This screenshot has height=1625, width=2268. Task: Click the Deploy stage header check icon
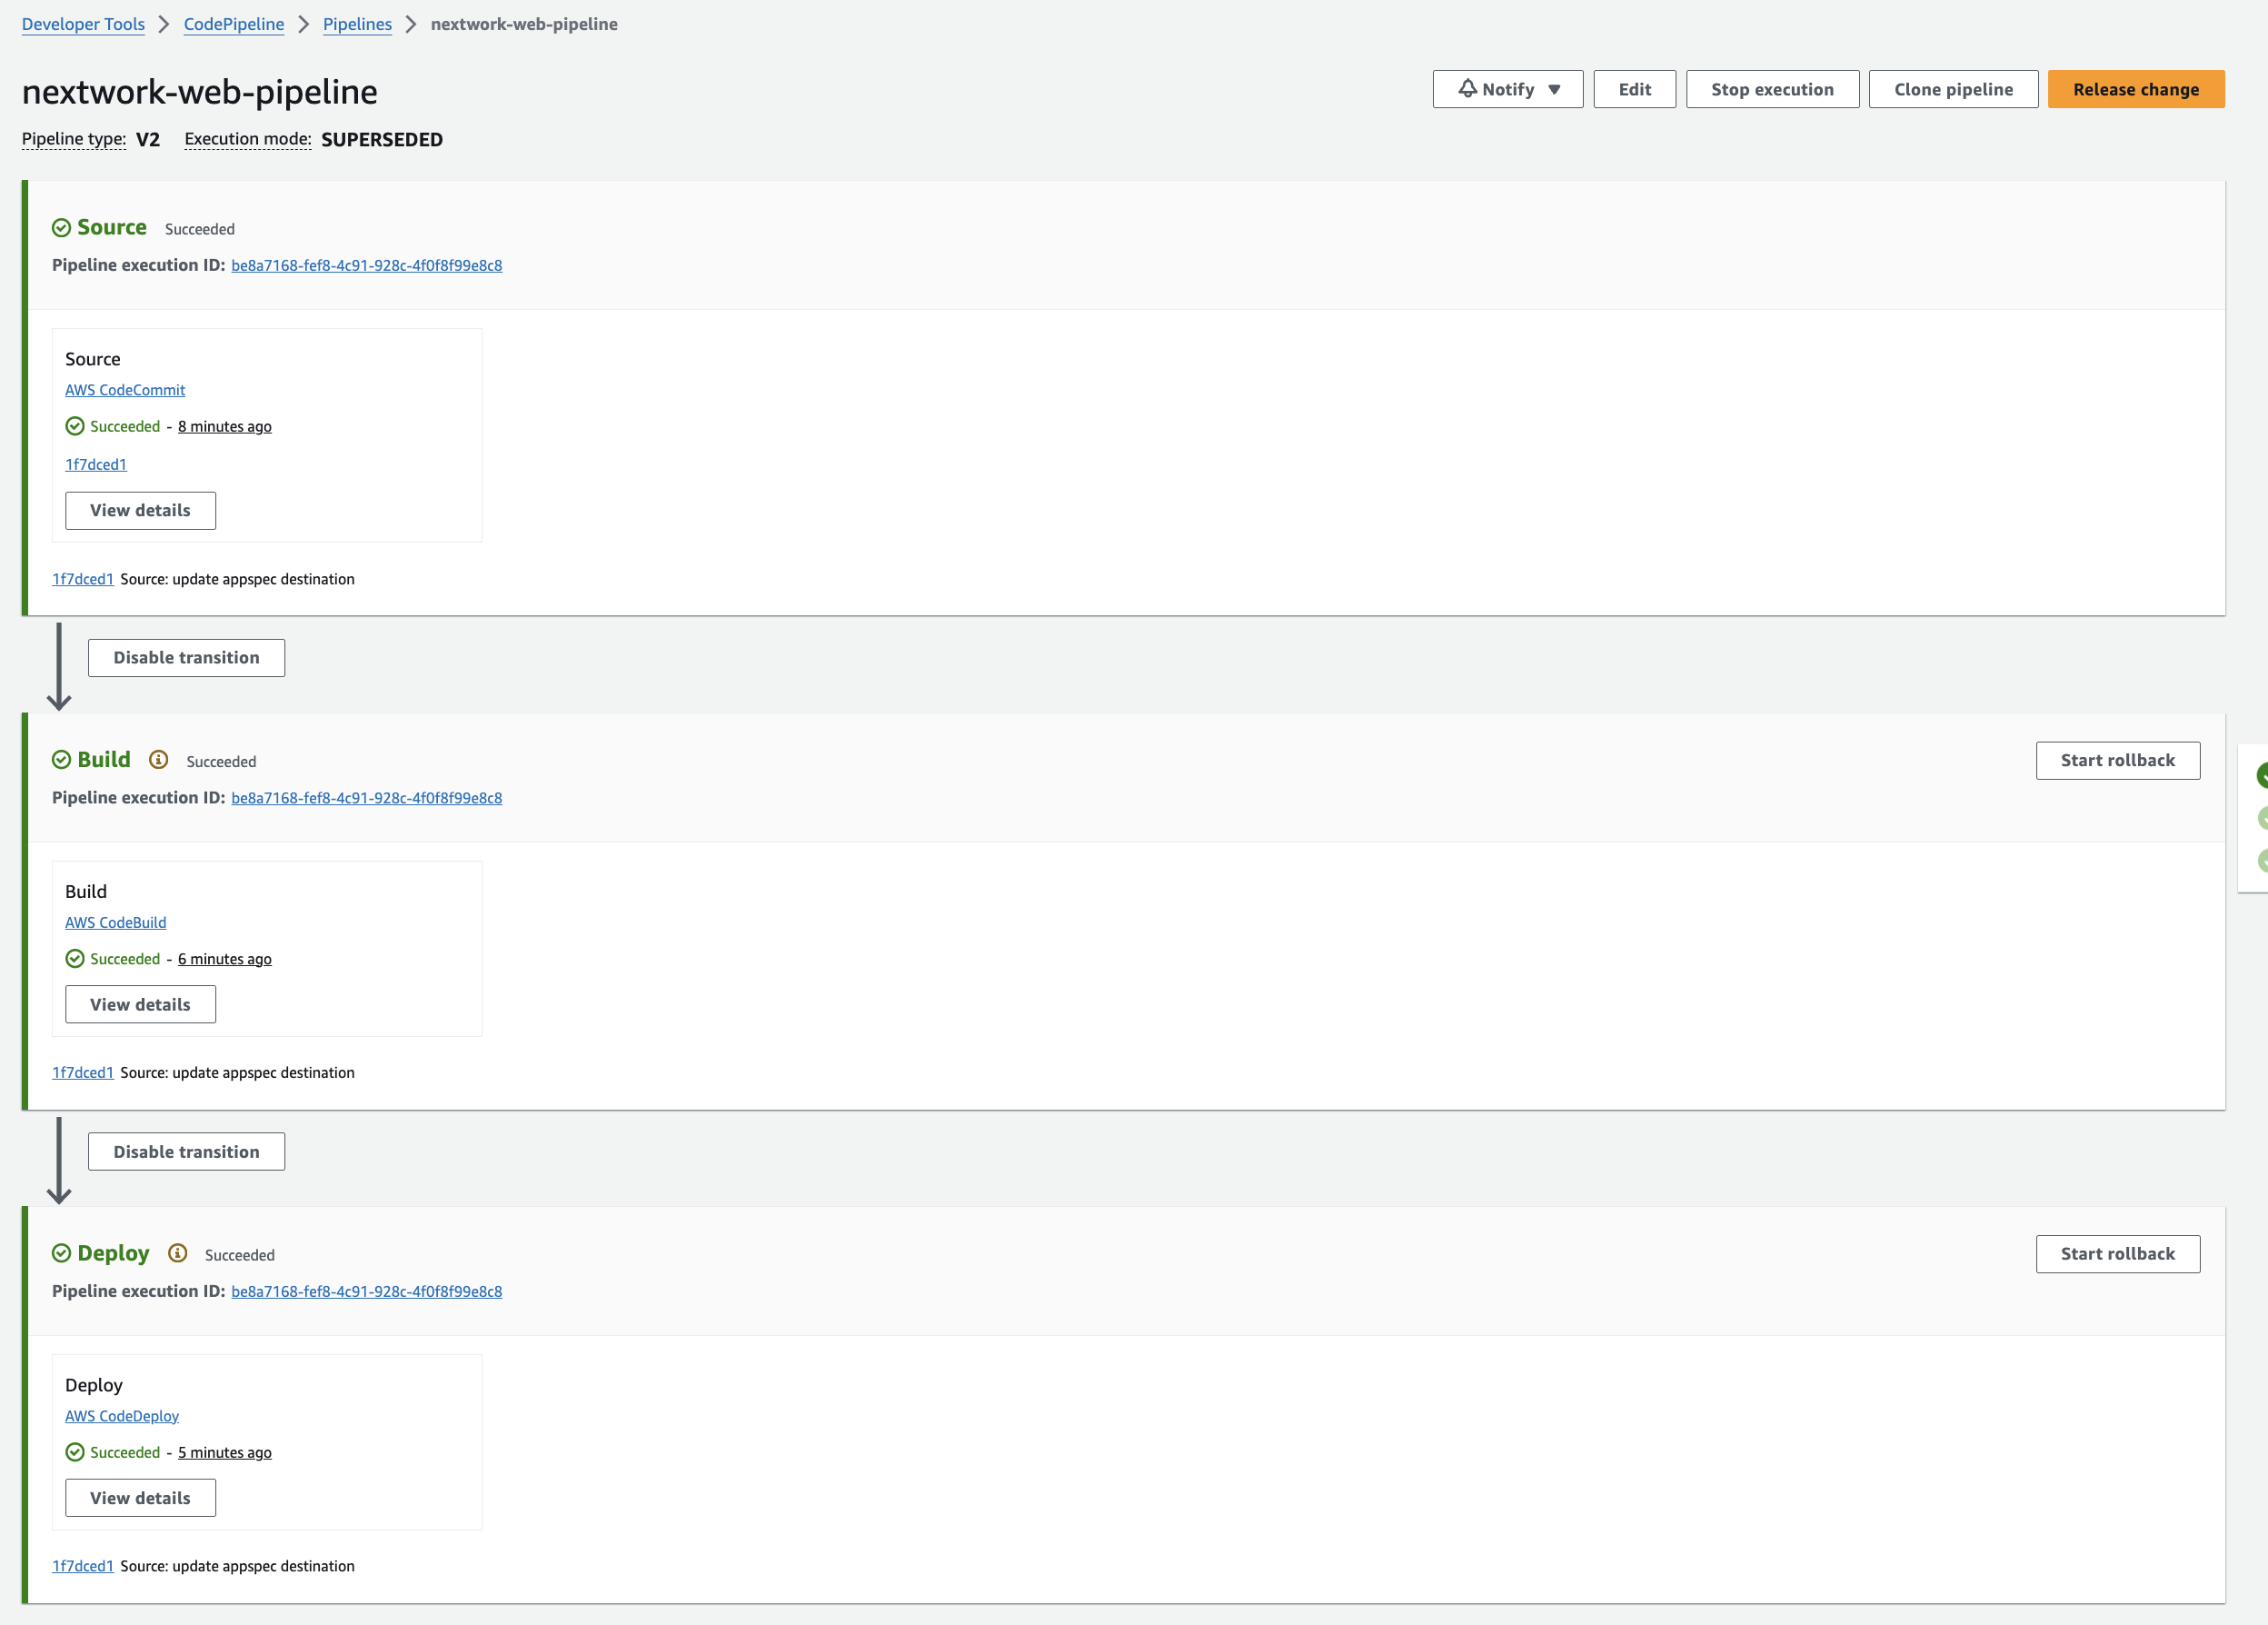click(x=61, y=1253)
